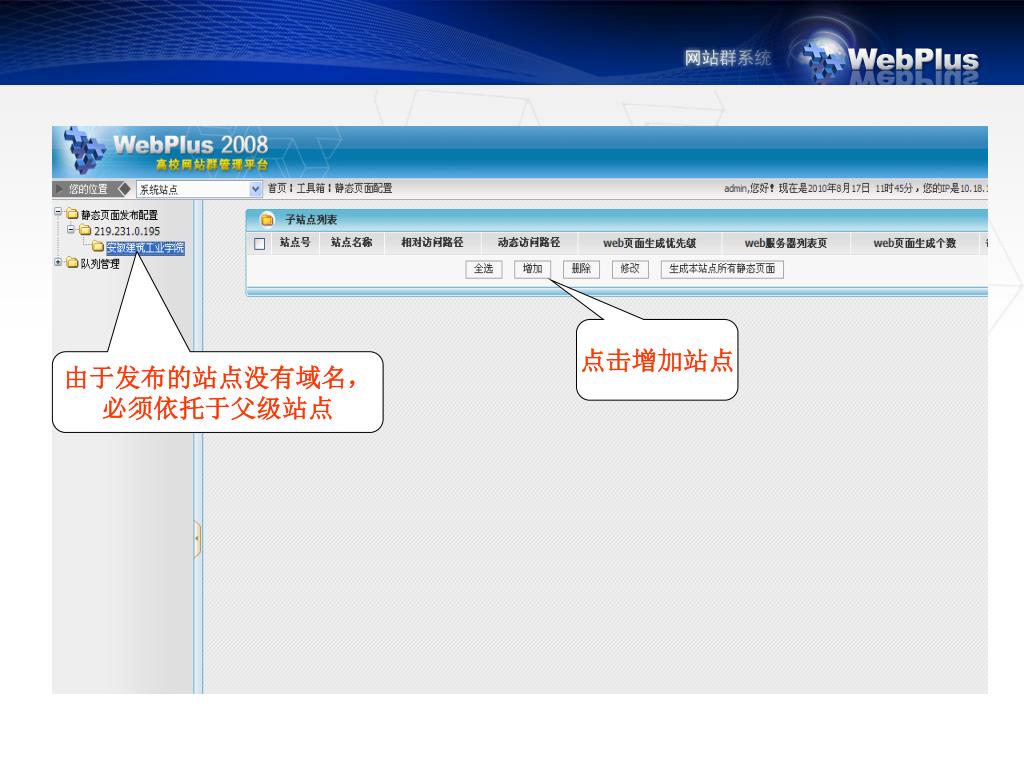Click the 相对访问路径 column header

pos(432,242)
